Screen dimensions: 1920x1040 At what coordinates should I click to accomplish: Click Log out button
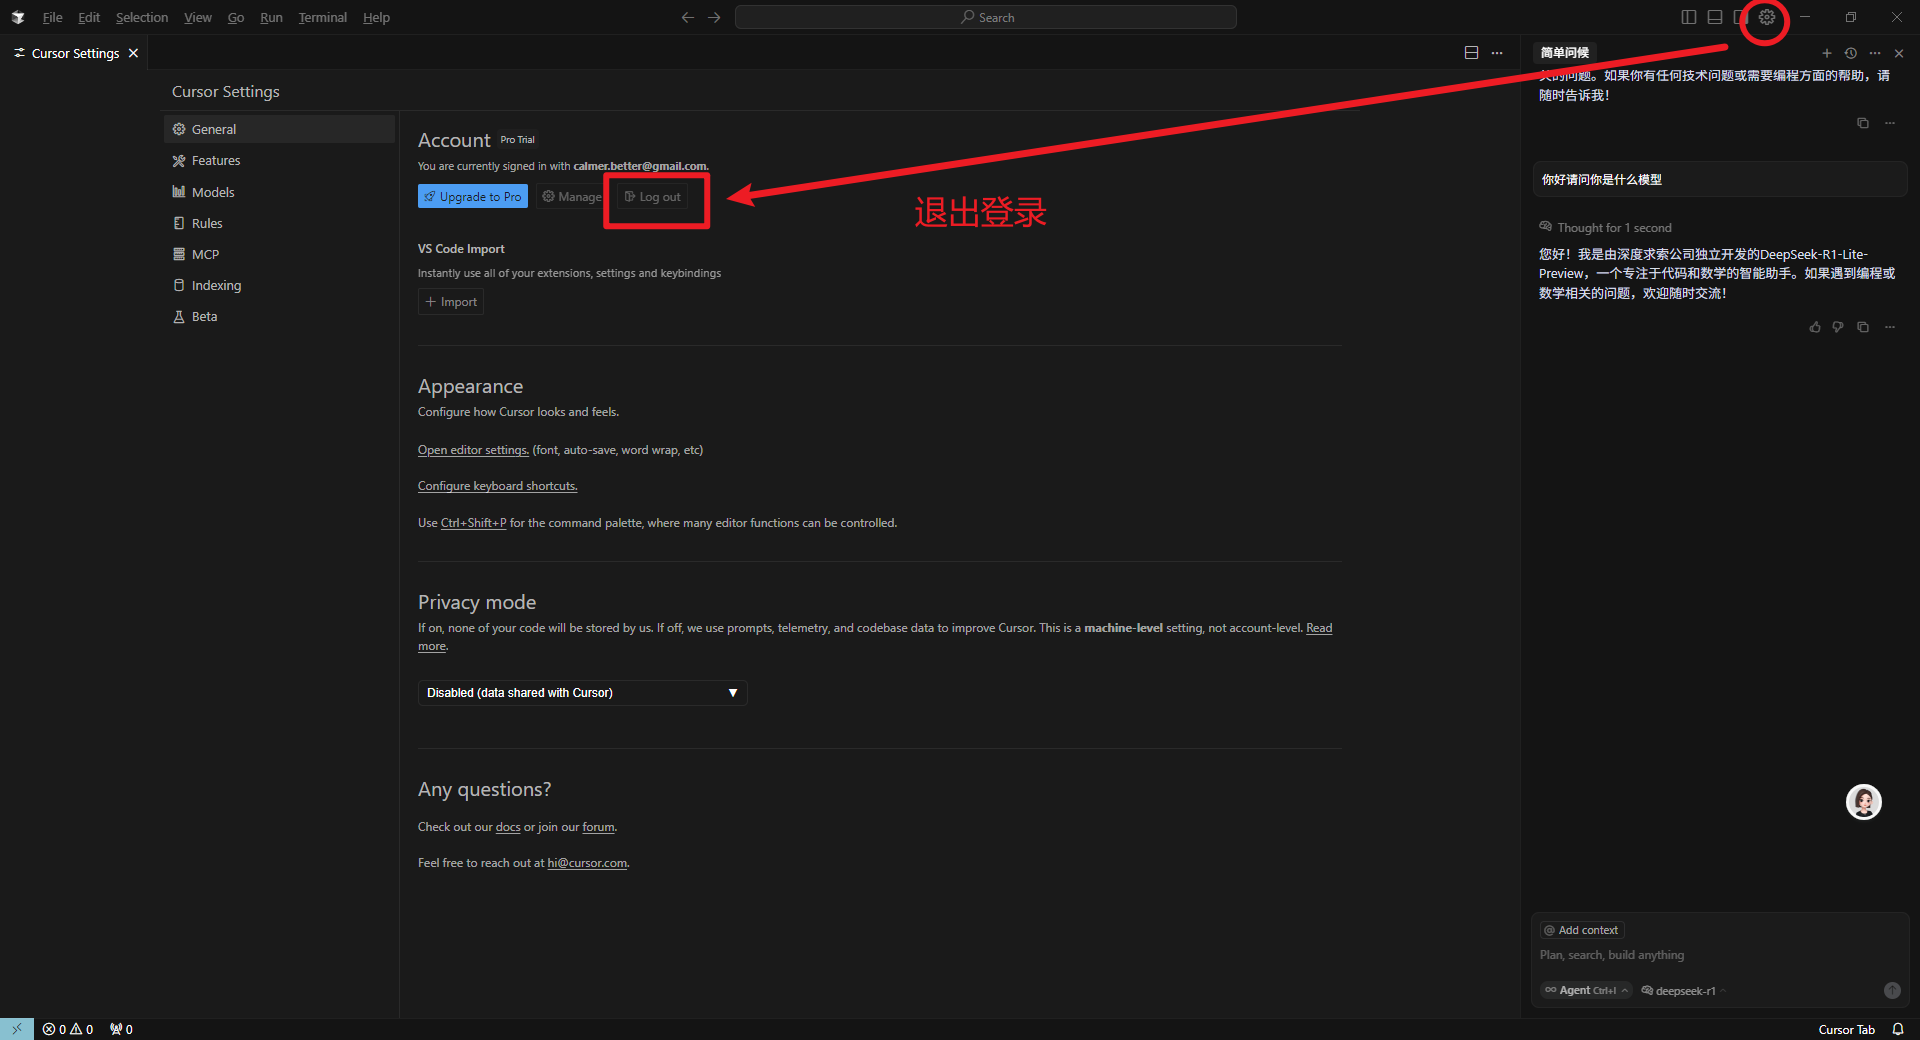pos(652,197)
